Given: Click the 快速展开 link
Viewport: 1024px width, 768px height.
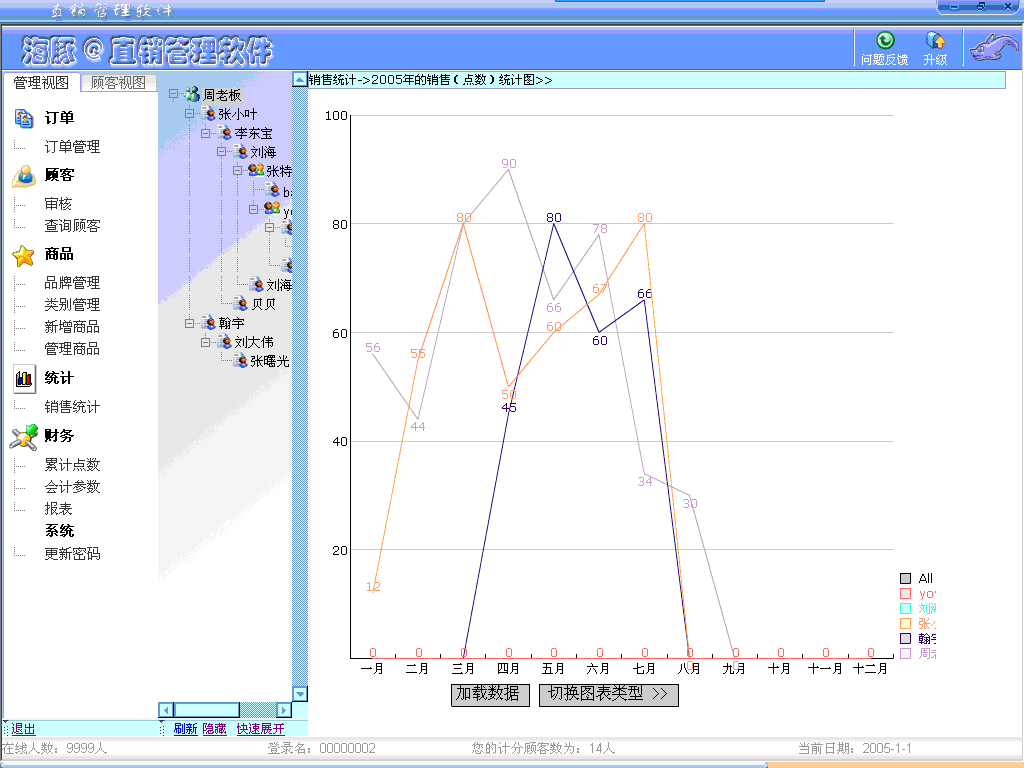Looking at the screenshot, I should click(261, 729).
